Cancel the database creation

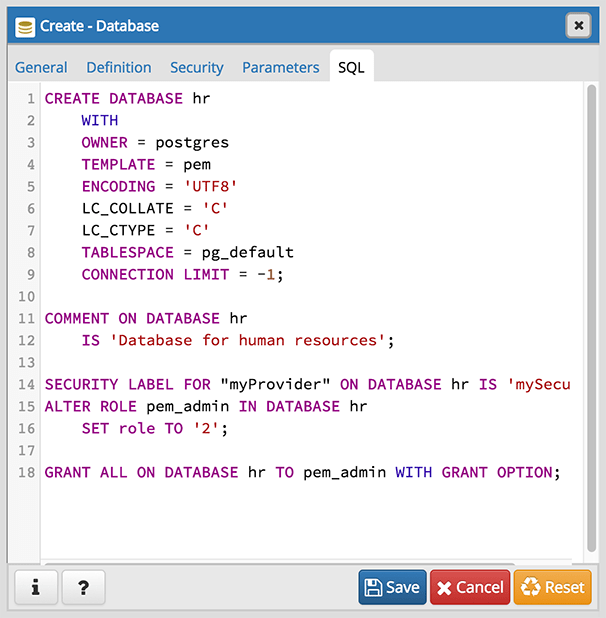(470, 587)
